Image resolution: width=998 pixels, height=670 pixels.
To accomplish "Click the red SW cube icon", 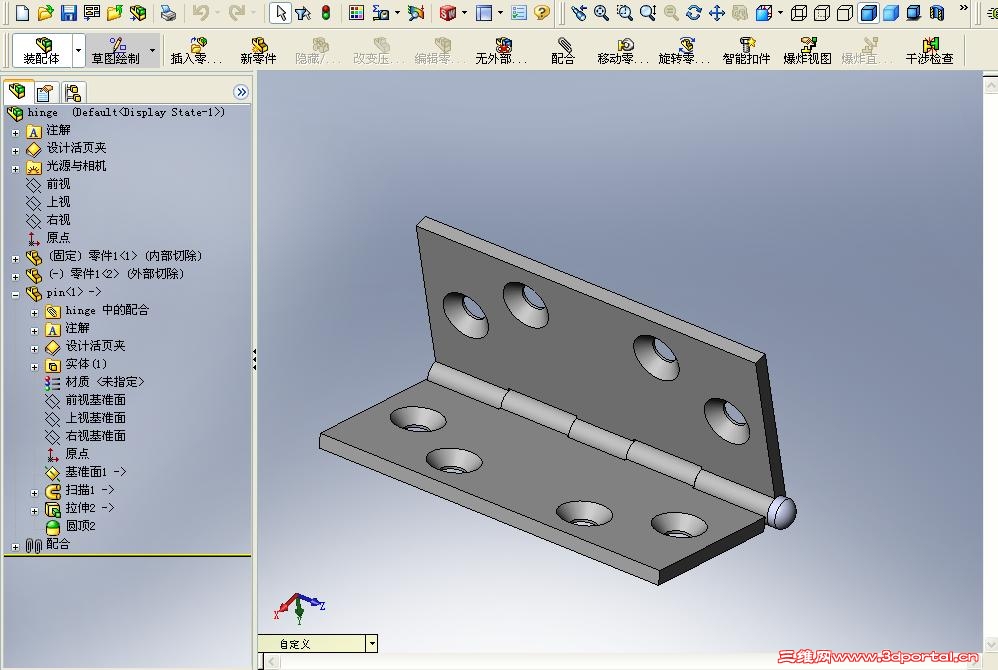I will click(448, 12).
